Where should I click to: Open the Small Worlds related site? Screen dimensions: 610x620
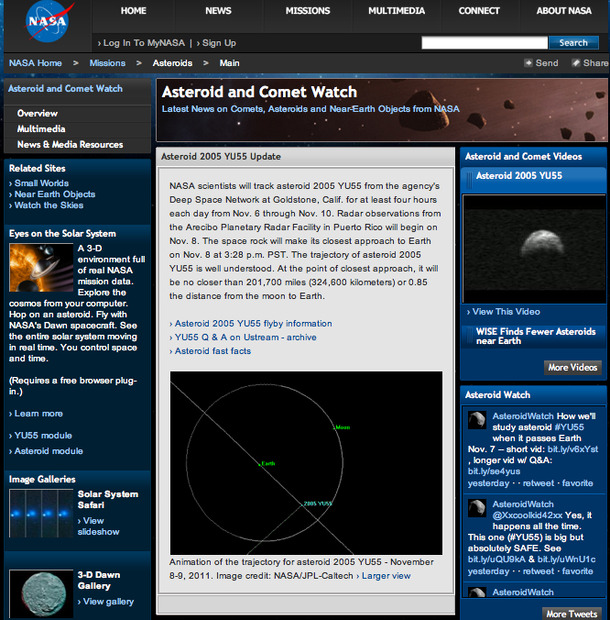point(41,183)
